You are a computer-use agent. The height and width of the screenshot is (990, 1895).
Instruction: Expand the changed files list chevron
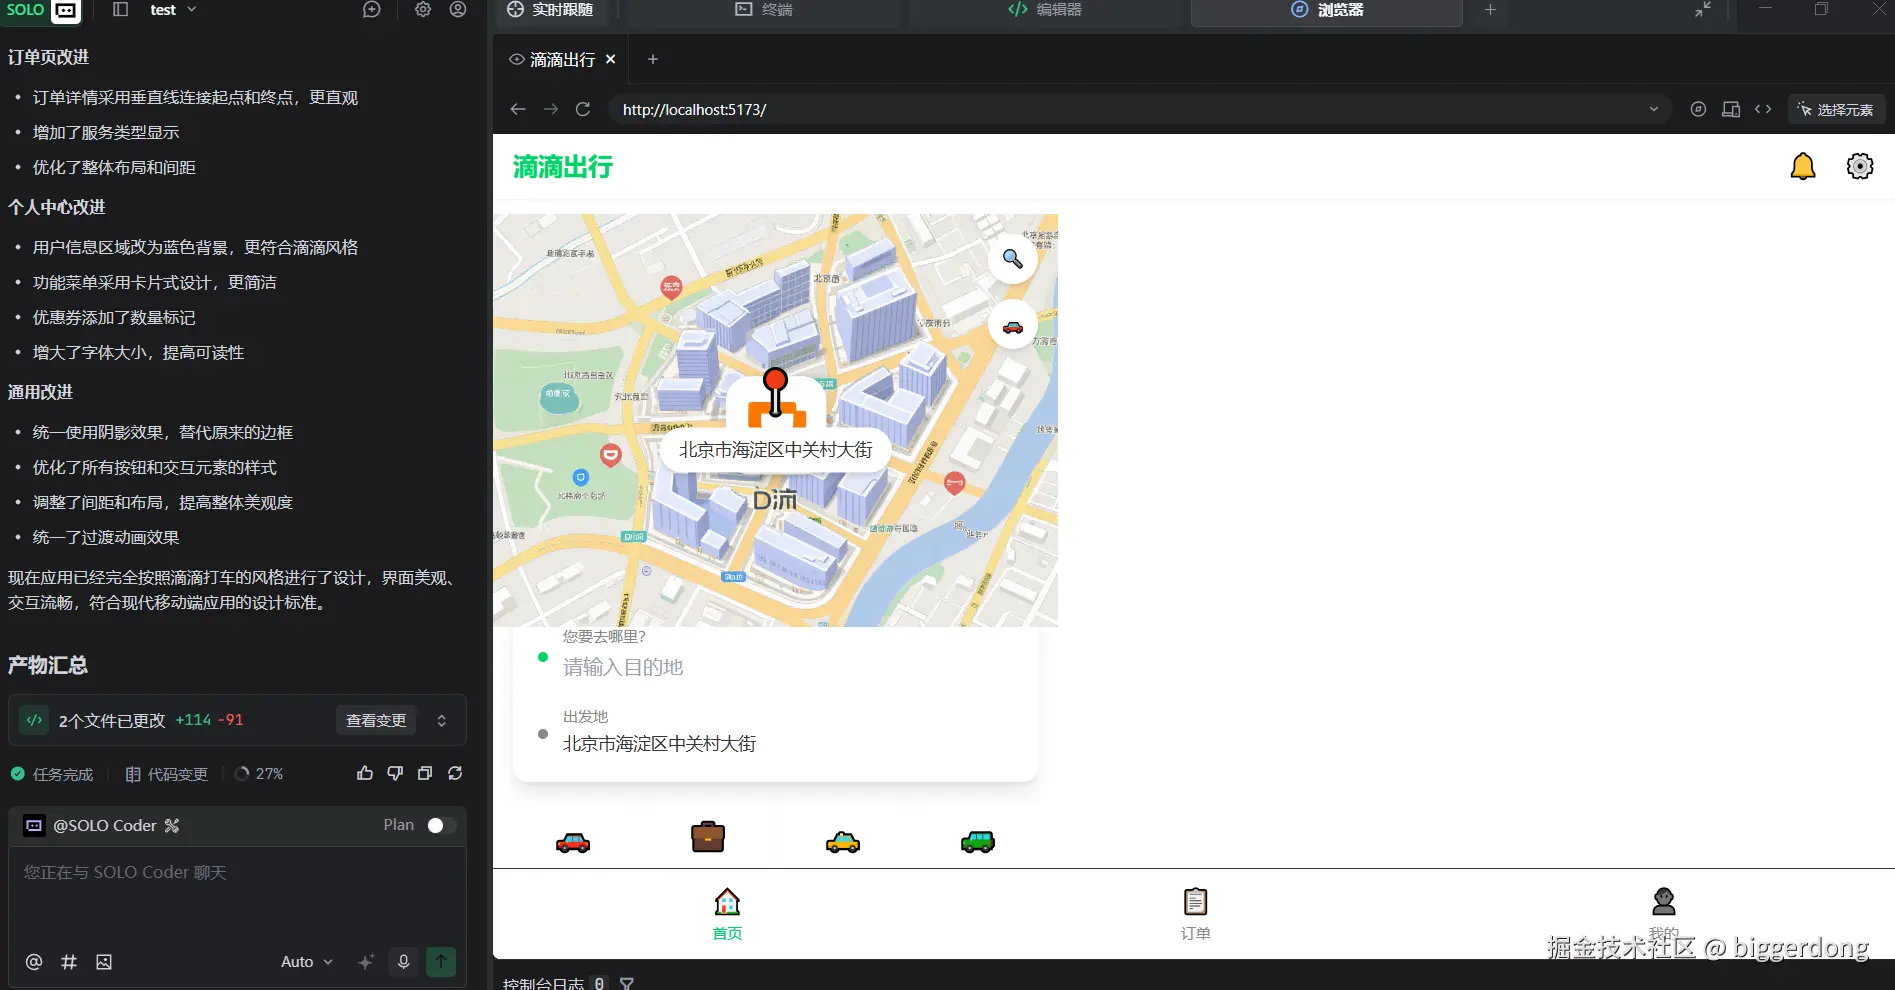[x=442, y=720]
